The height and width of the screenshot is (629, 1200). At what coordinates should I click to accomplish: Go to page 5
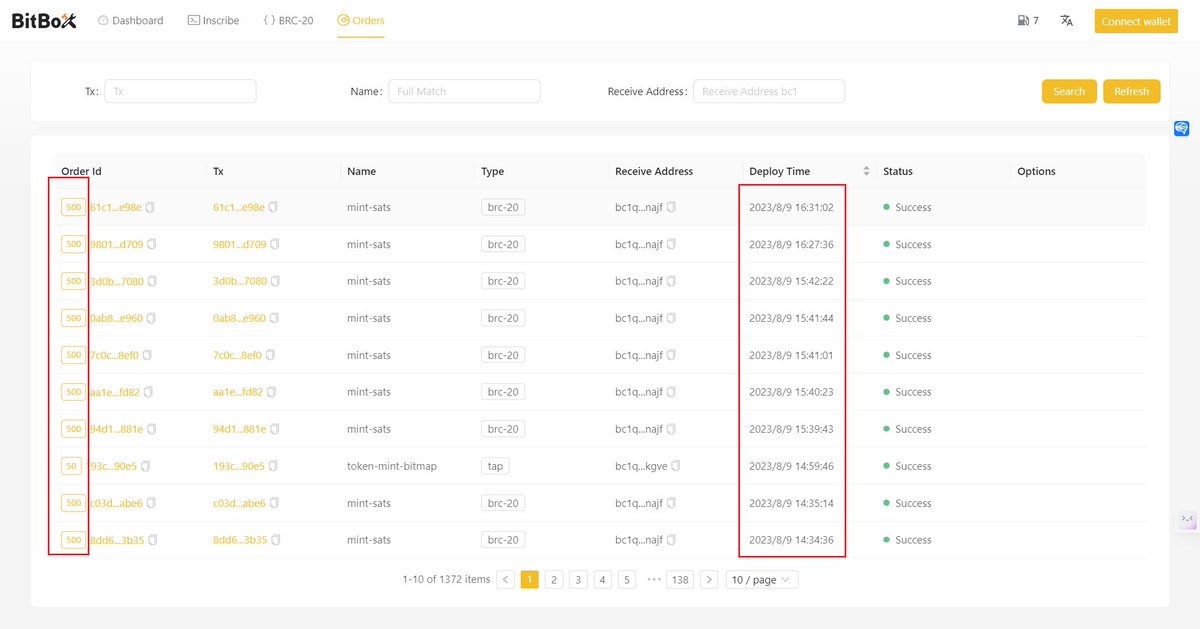[x=627, y=580]
